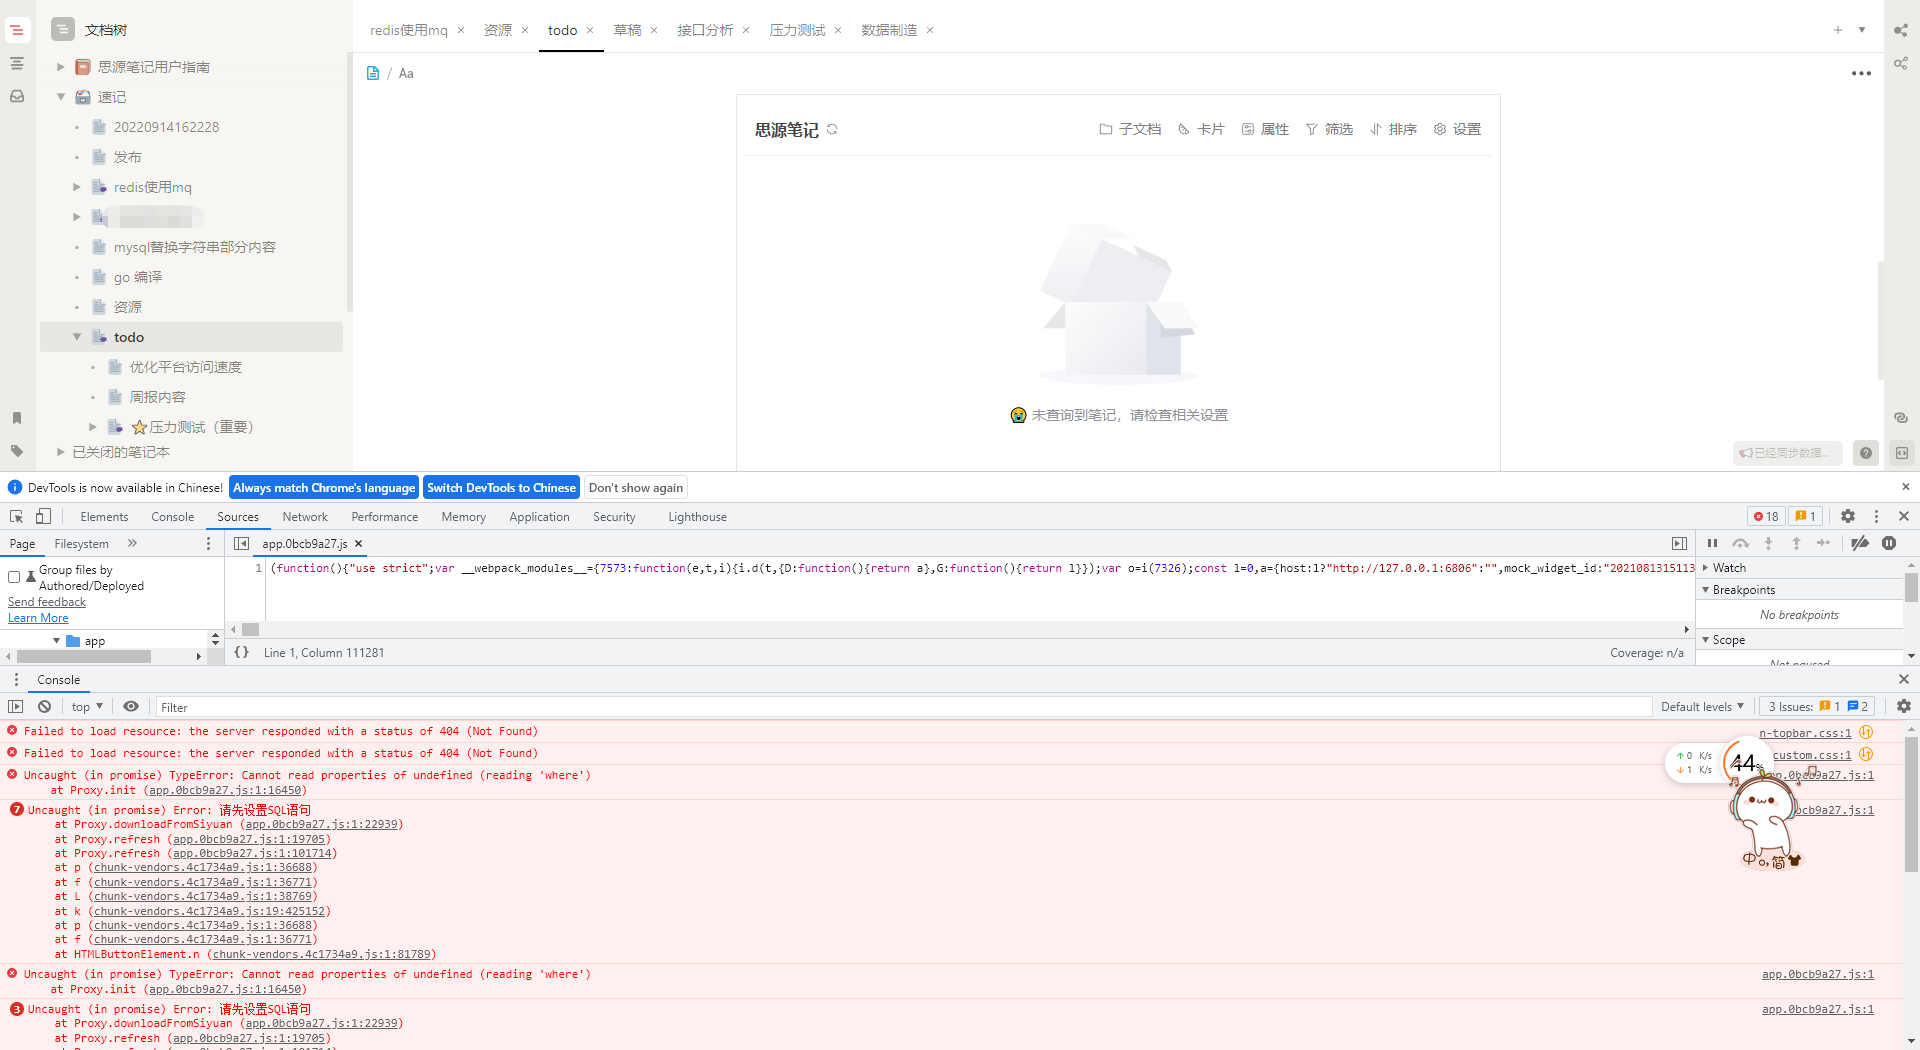
Task: Toggle the debugger sidebar icon
Action: tap(1679, 543)
